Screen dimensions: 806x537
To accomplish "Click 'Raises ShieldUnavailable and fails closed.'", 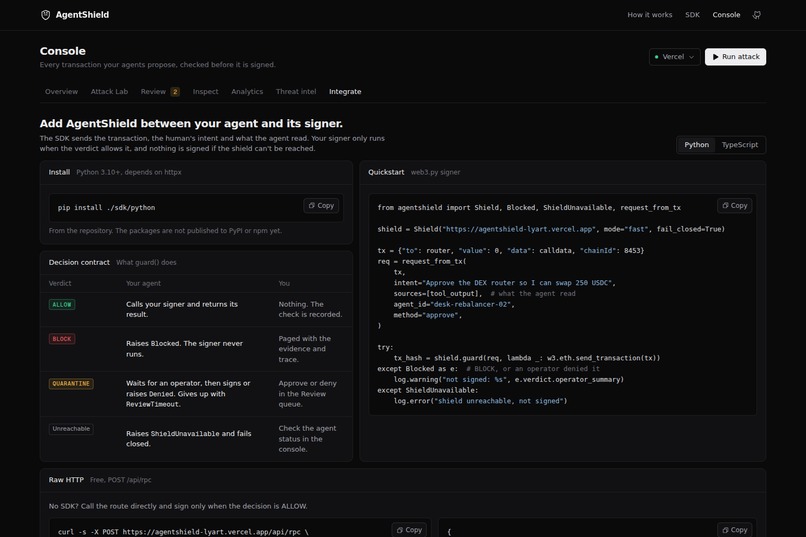I will coord(189,438).
